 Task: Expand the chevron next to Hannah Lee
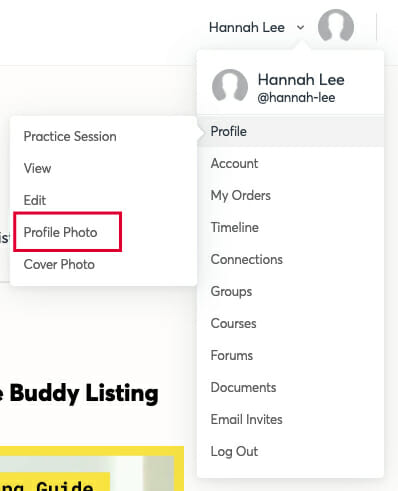tap(301, 27)
